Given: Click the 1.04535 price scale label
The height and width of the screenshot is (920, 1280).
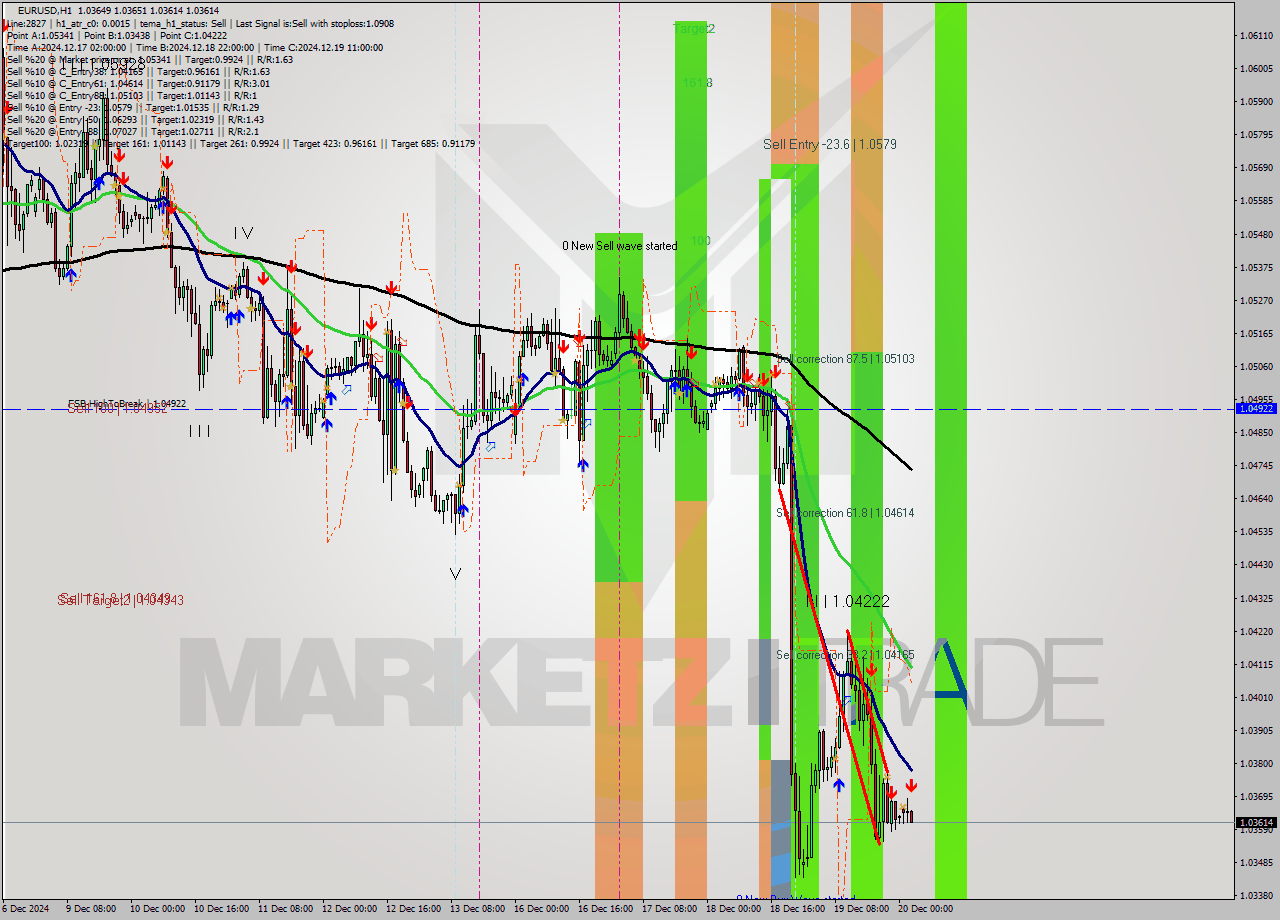Looking at the screenshot, I should coord(1256,531).
